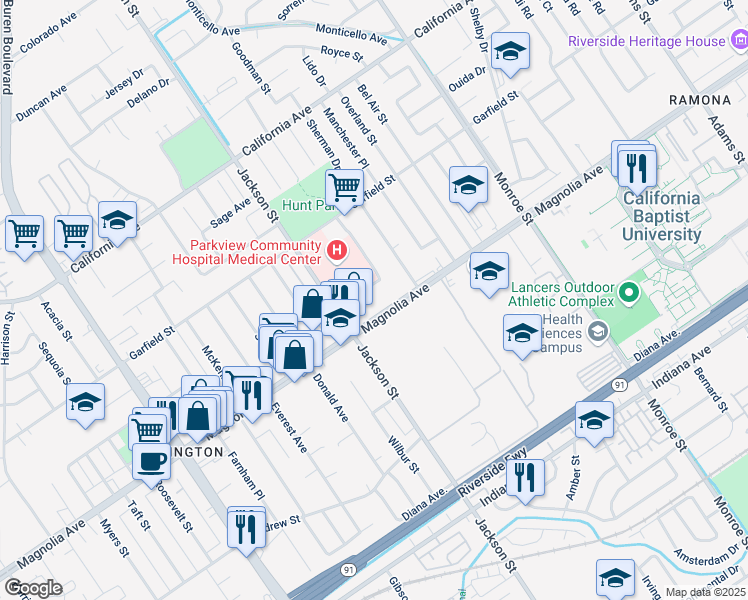The height and width of the screenshot is (600, 748).
Task: Click the Everest Ave label
Action: point(289,428)
